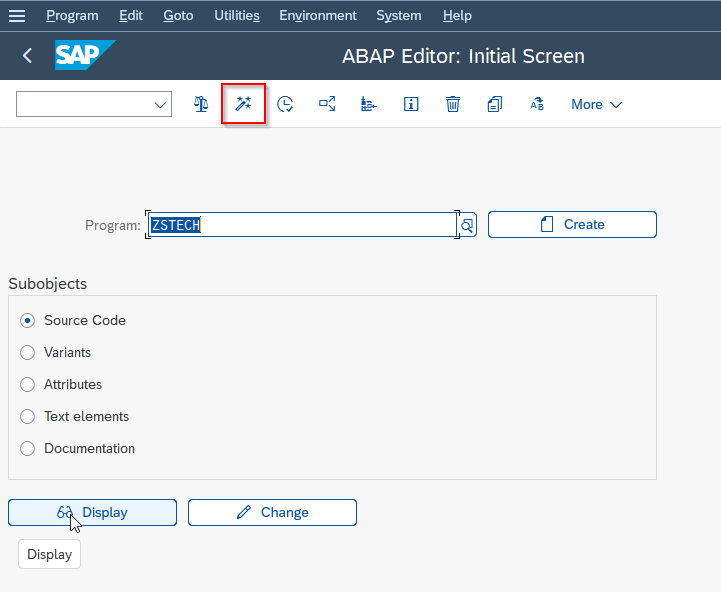Rename the program with the AB icon
The width and height of the screenshot is (721, 592).
tap(537, 104)
